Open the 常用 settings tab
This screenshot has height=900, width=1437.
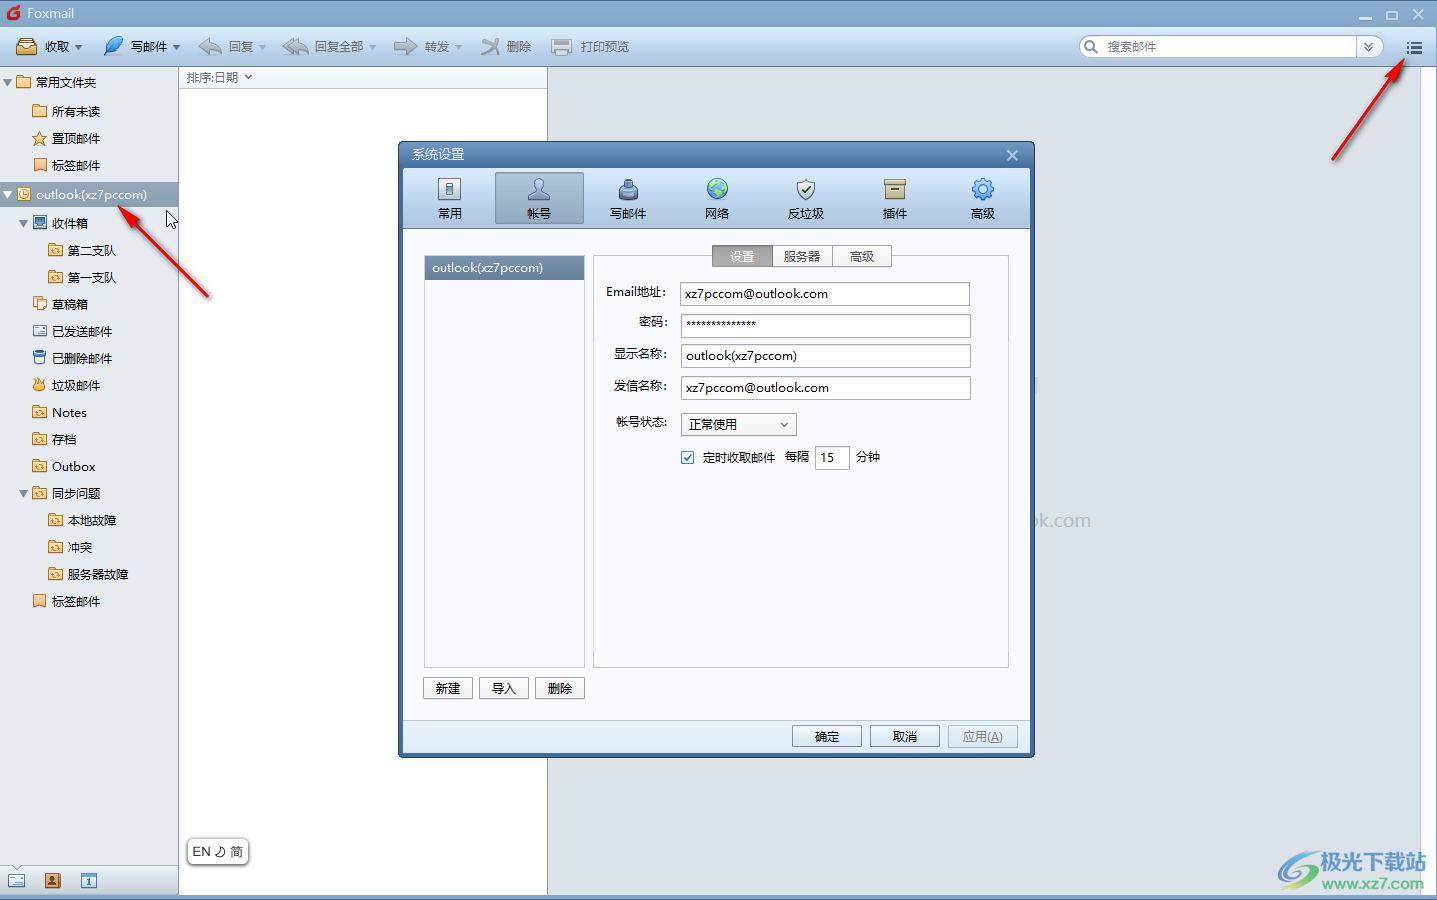[450, 198]
